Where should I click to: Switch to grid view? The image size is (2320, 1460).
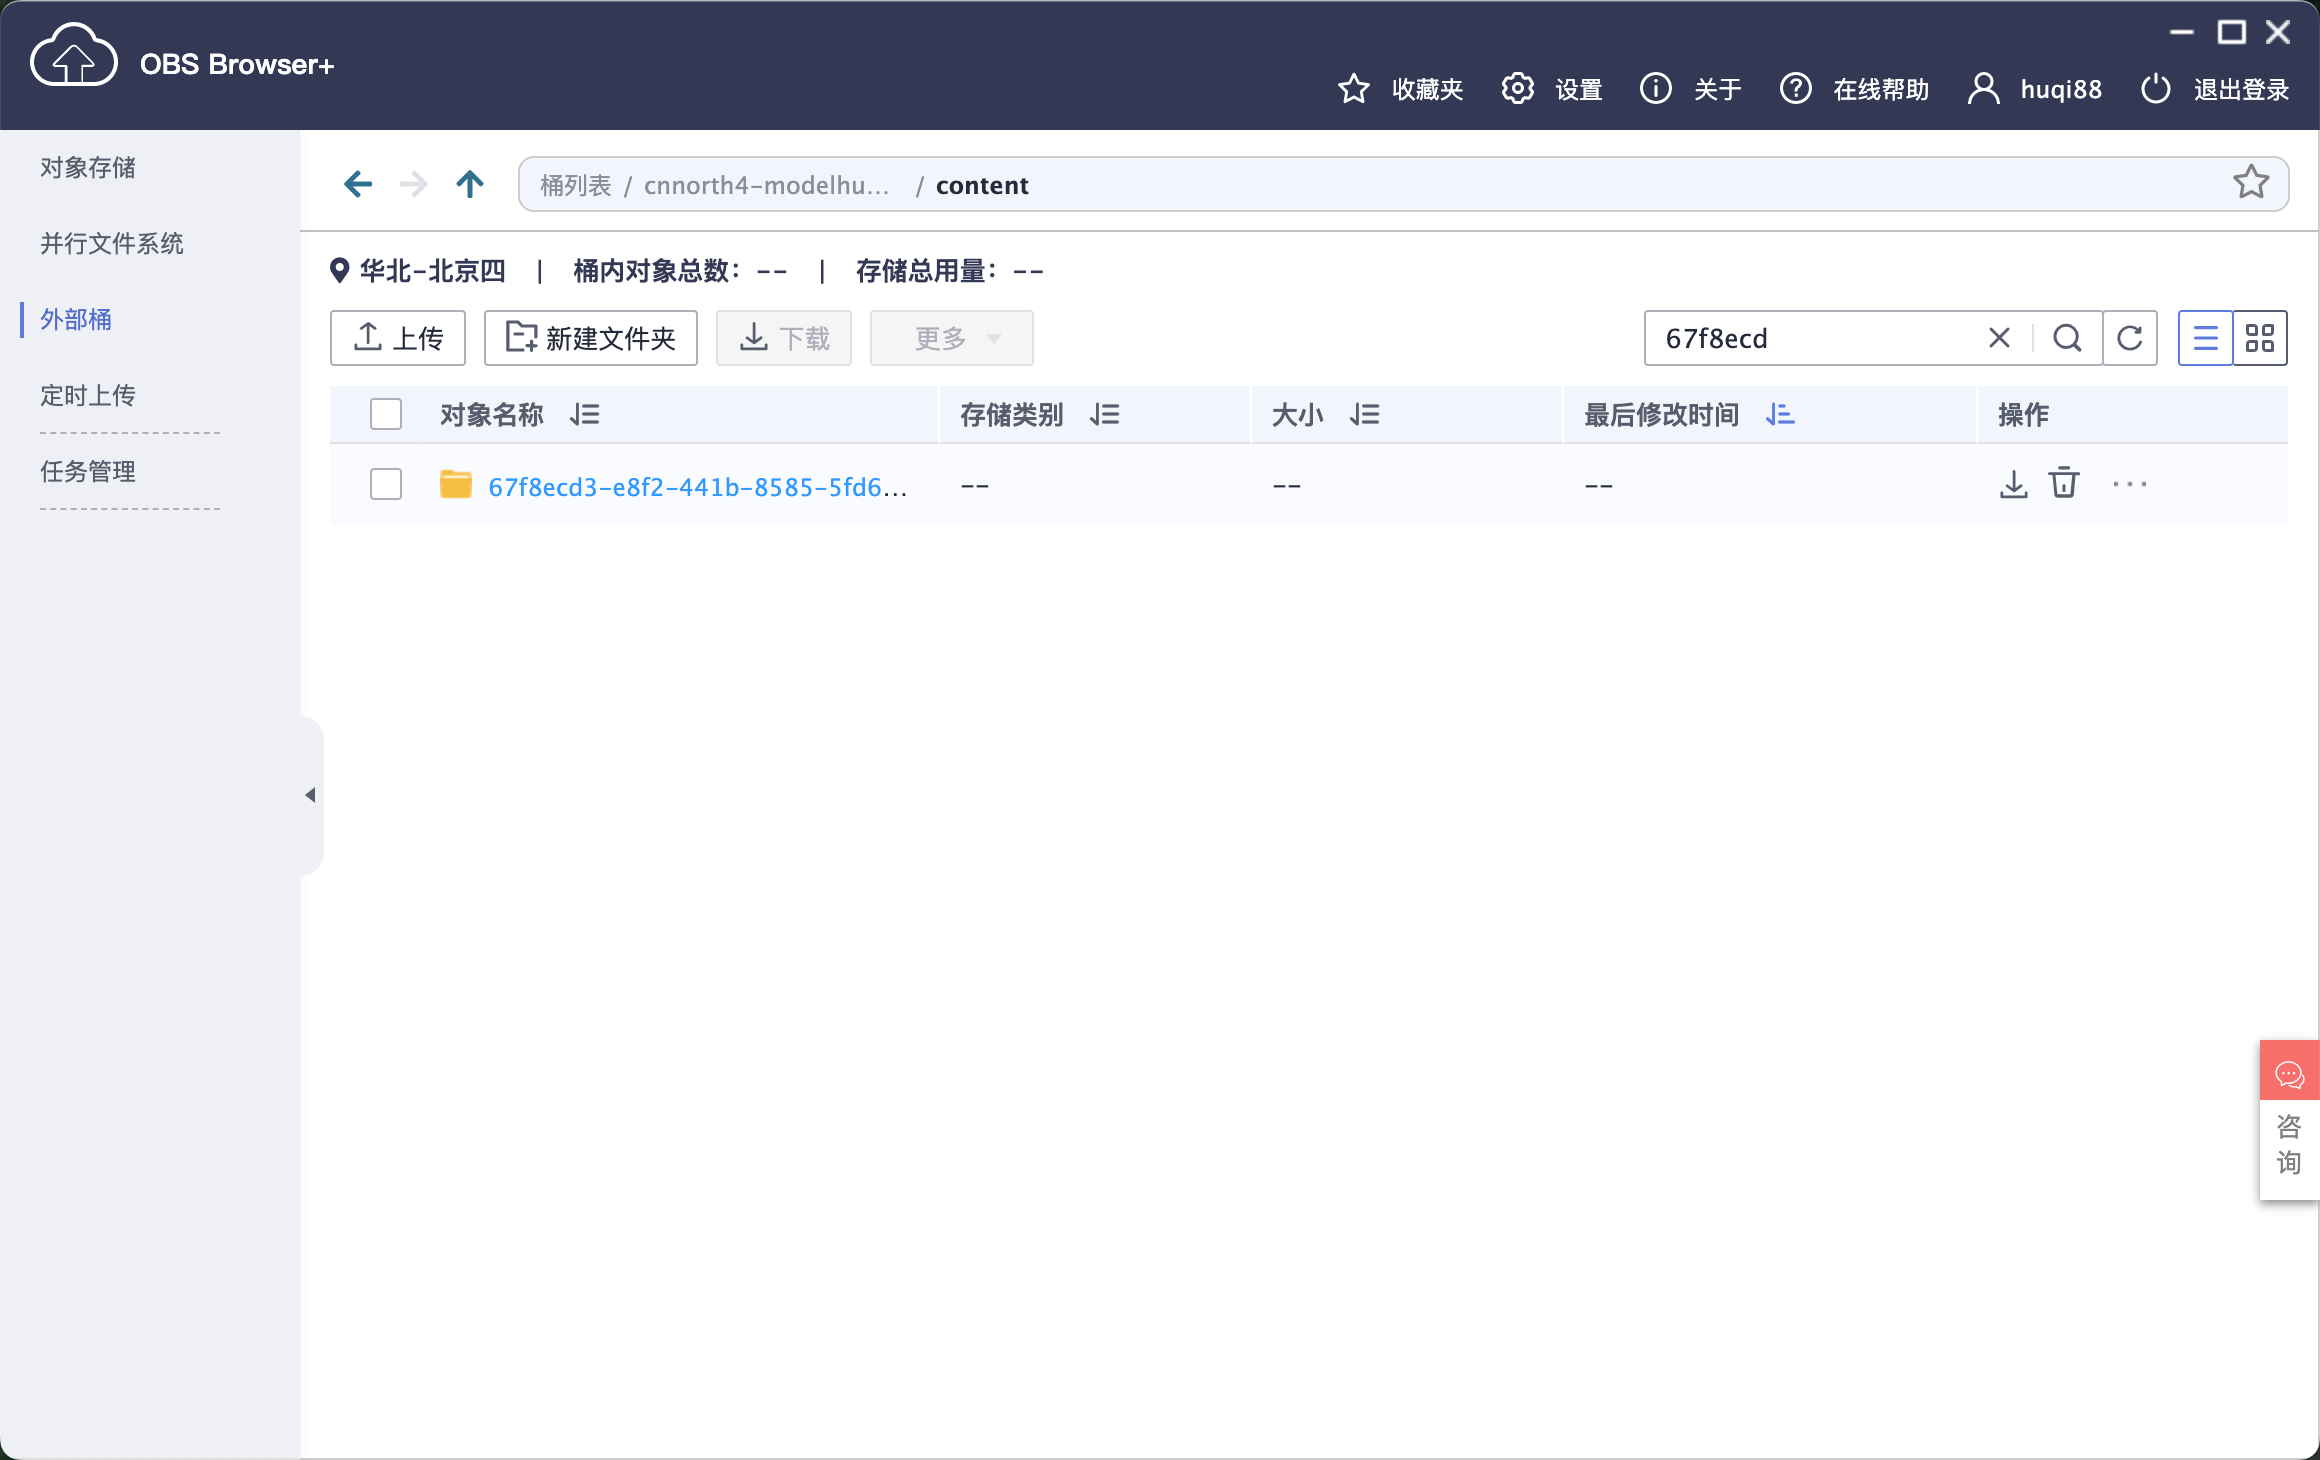point(2260,338)
